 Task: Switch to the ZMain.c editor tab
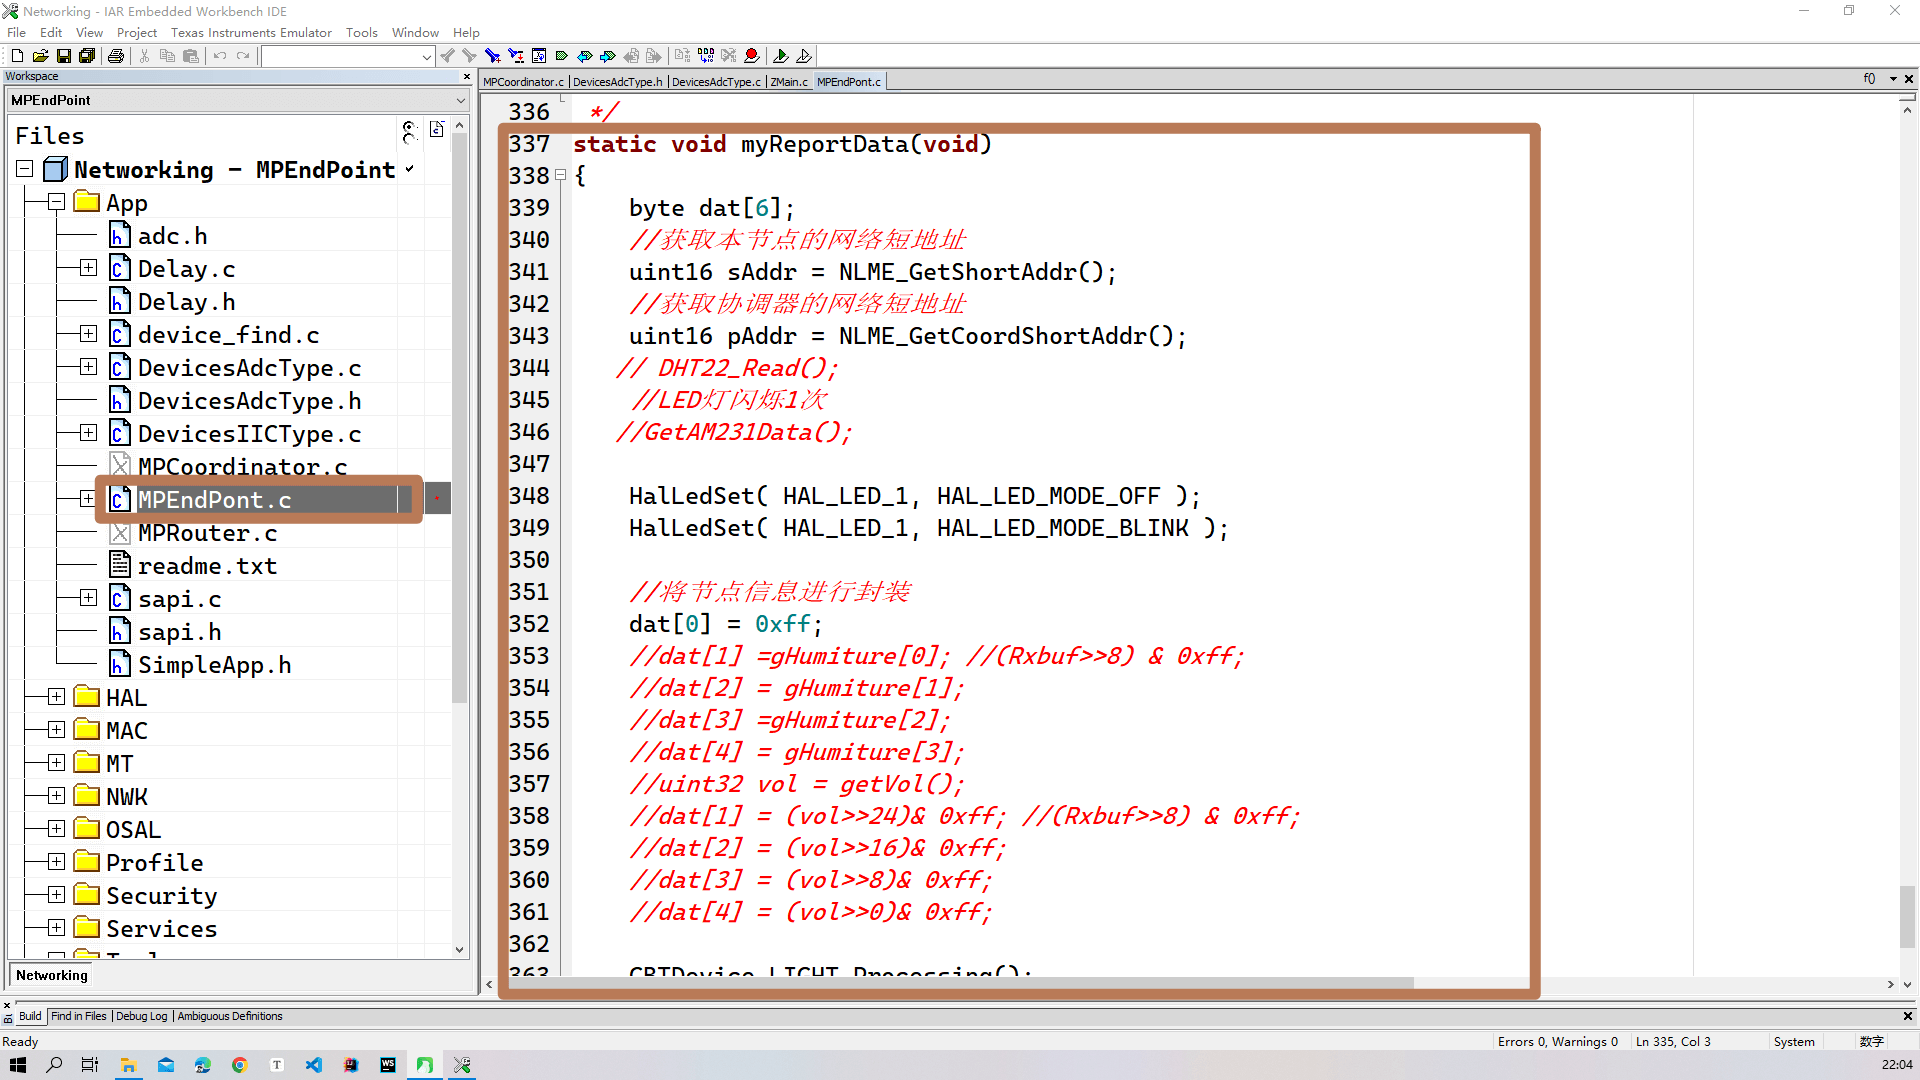(788, 82)
